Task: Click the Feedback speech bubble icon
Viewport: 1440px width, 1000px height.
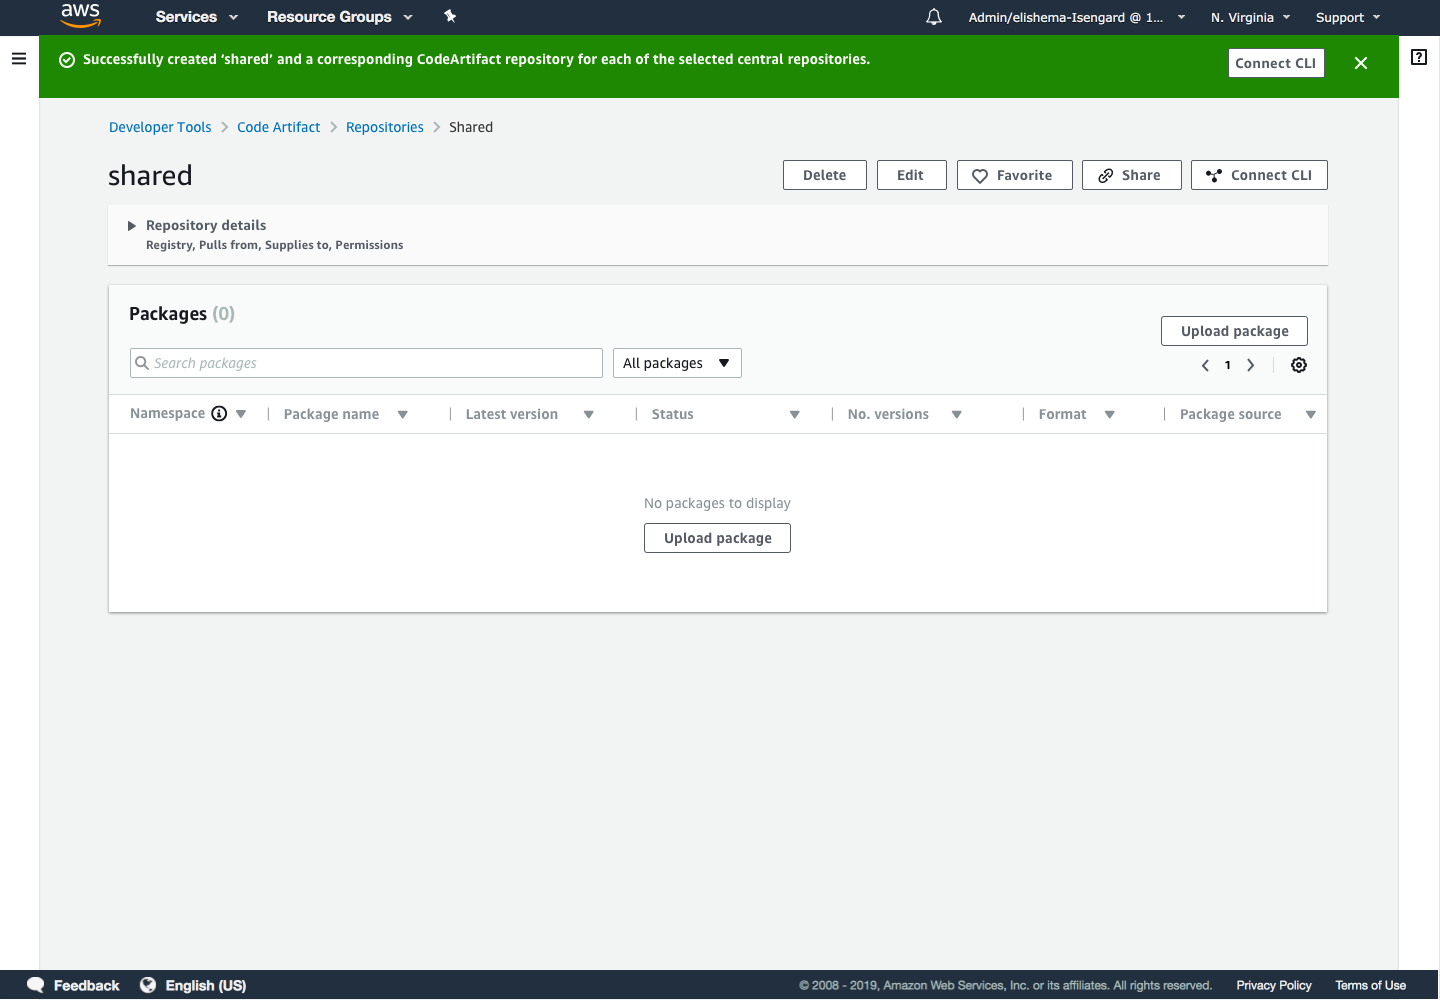Action: [36, 985]
